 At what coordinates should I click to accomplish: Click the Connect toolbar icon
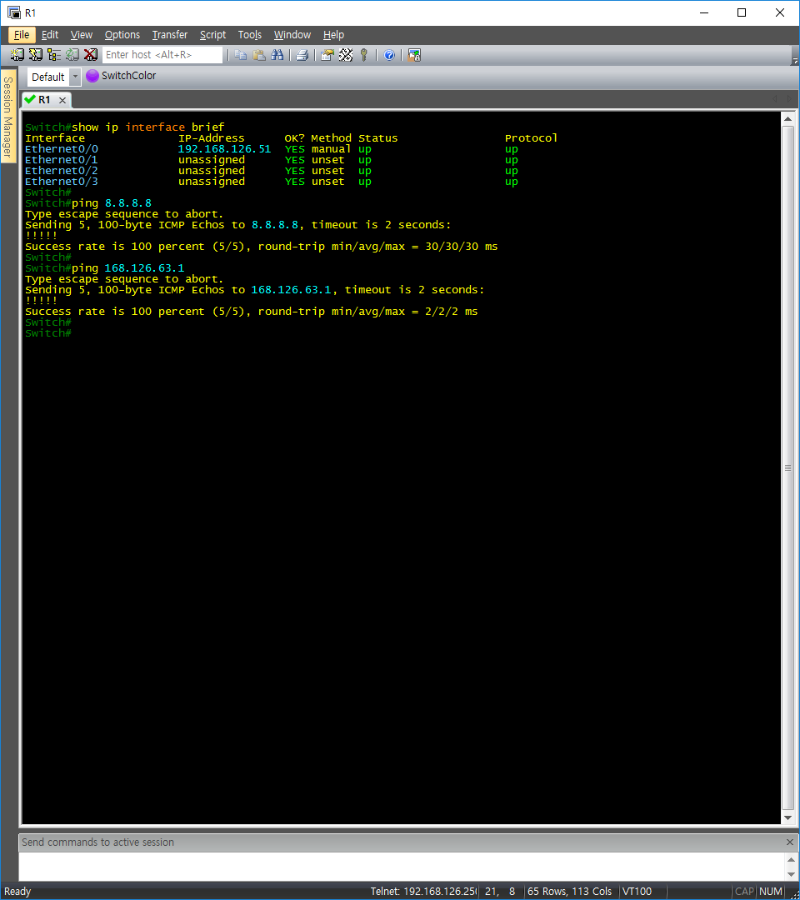pyautogui.click(x=17, y=55)
